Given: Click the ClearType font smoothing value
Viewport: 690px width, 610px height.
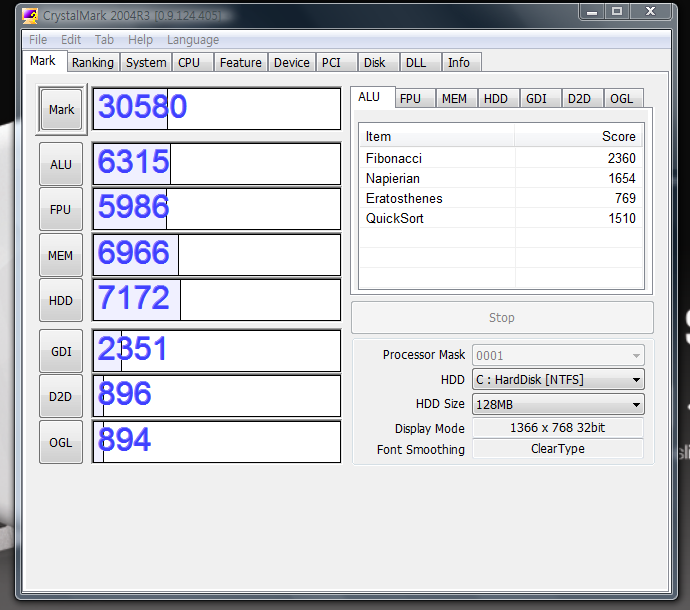Looking at the screenshot, I should [x=558, y=448].
